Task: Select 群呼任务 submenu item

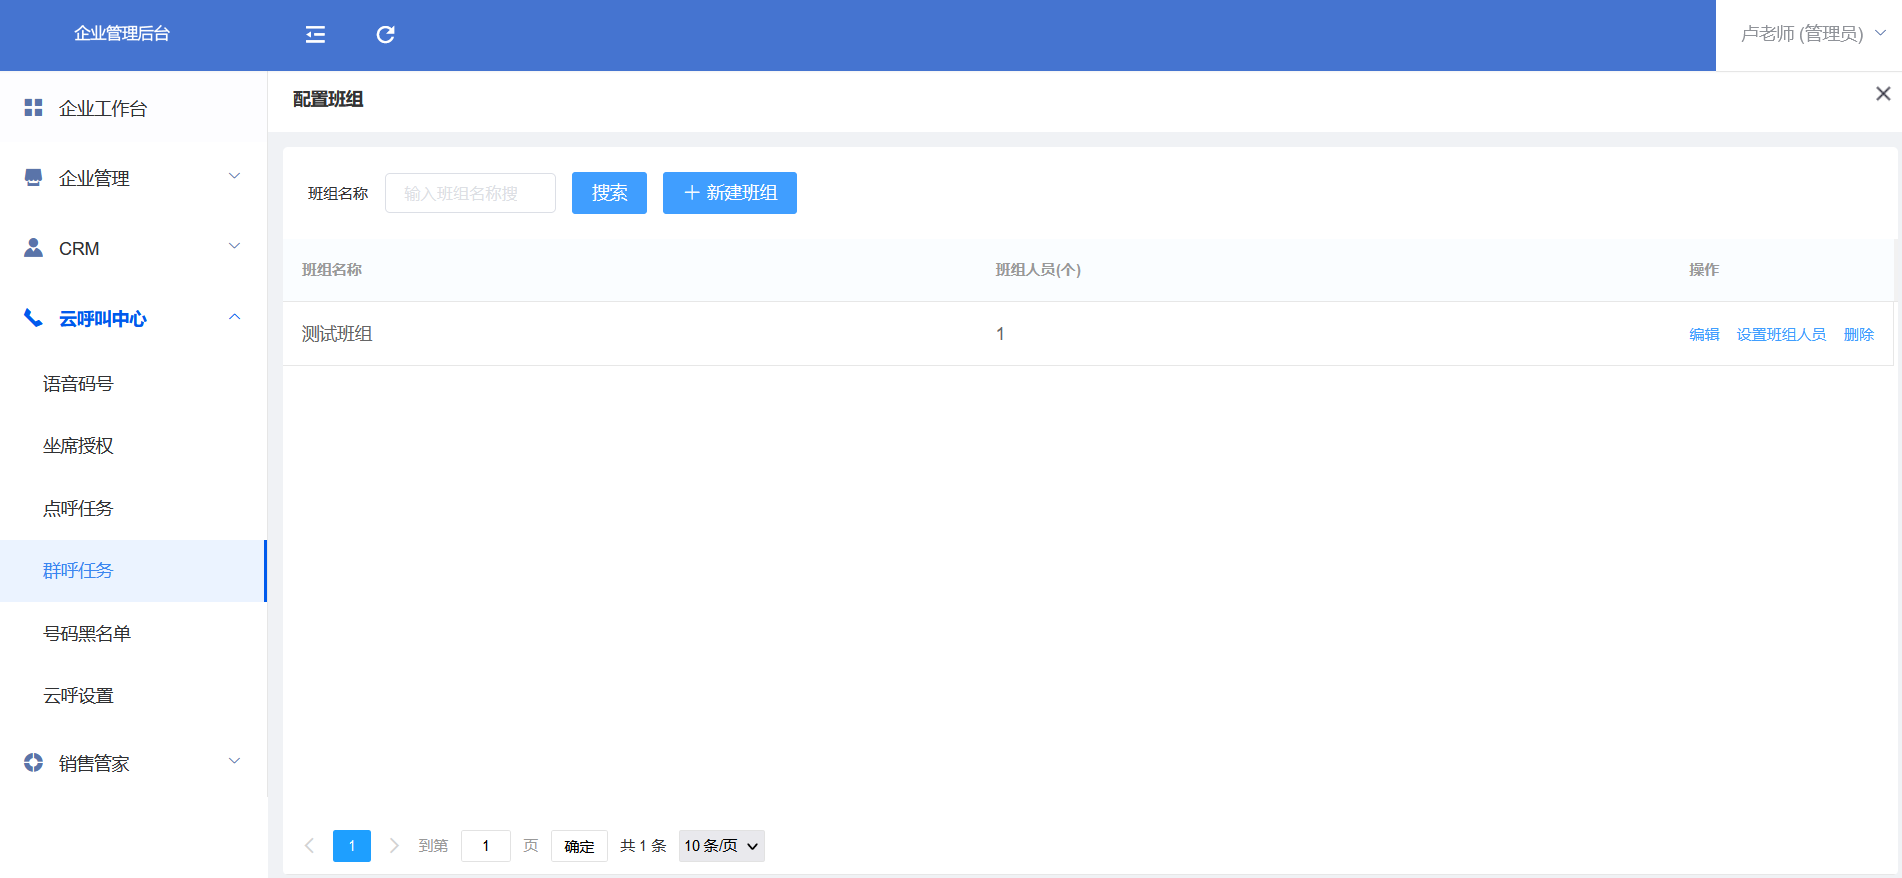Action: click(134, 571)
